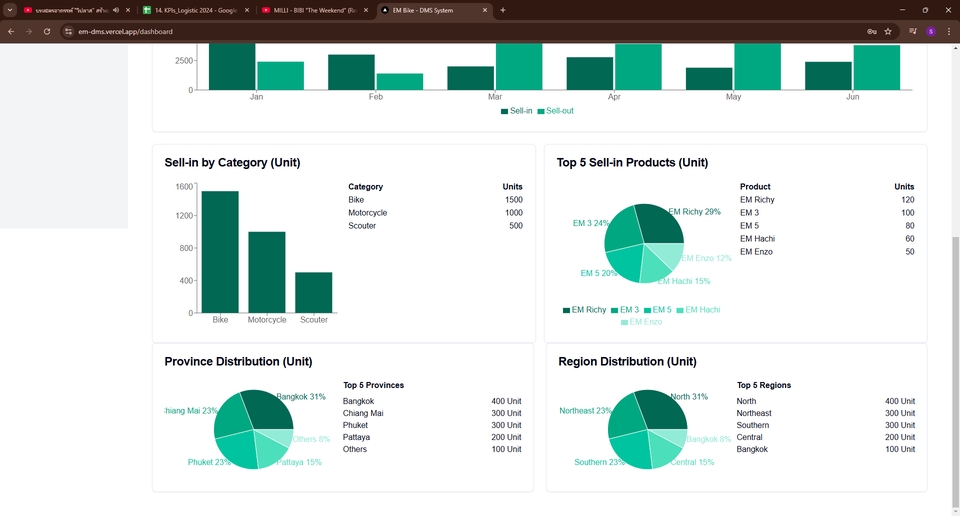The image size is (960, 516).
Task: Open the saved passwords key icon
Action: (x=872, y=31)
